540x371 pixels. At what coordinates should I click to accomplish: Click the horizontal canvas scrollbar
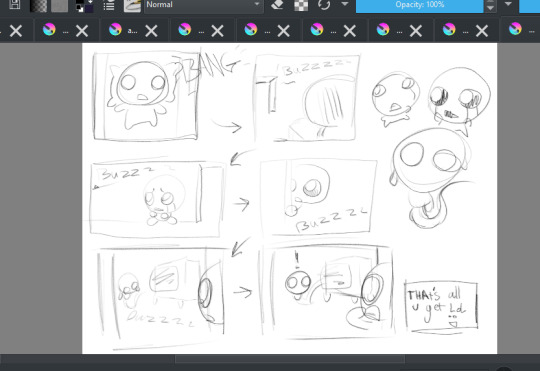click(x=290, y=359)
